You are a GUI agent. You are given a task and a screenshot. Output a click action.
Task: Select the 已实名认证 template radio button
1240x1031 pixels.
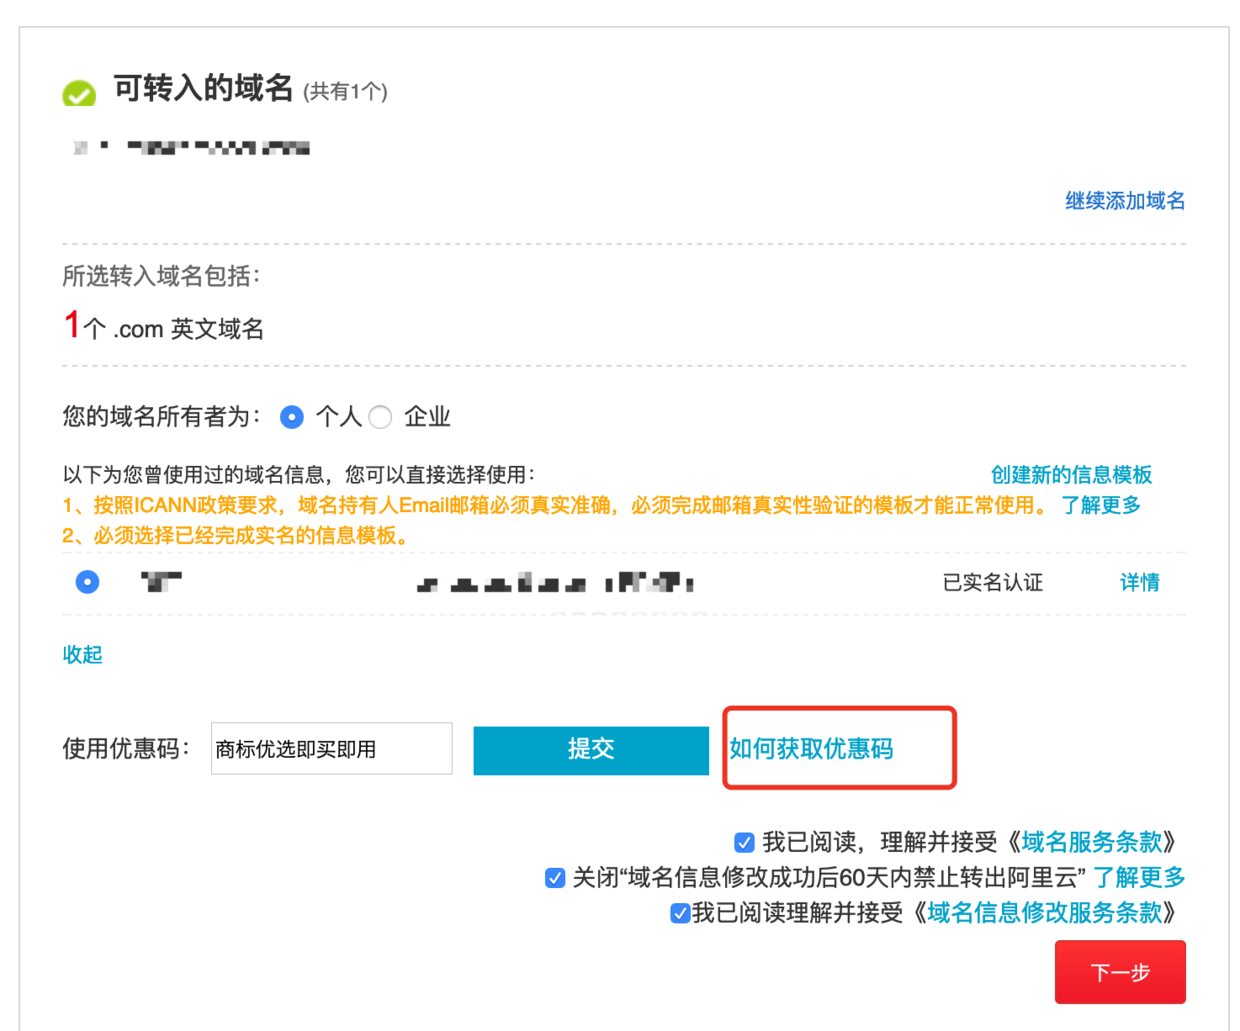point(88,582)
